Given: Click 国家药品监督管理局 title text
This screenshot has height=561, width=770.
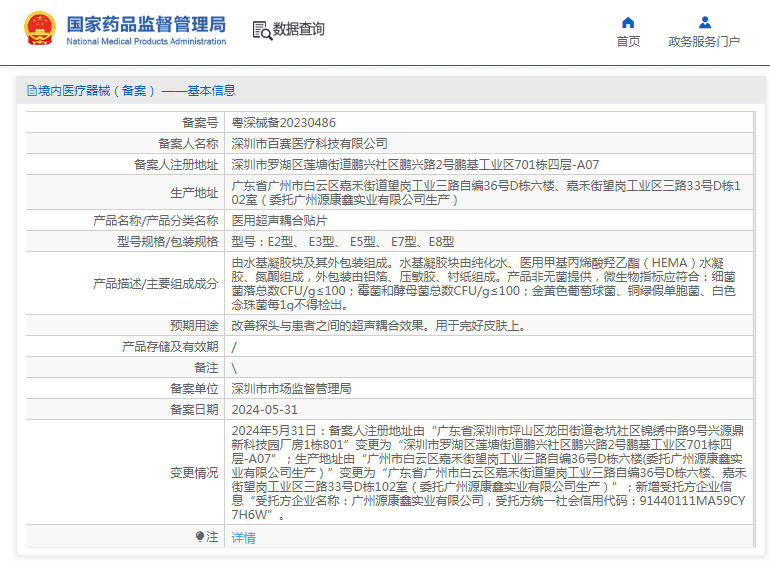Looking at the screenshot, I should pyautogui.click(x=146, y=24).
